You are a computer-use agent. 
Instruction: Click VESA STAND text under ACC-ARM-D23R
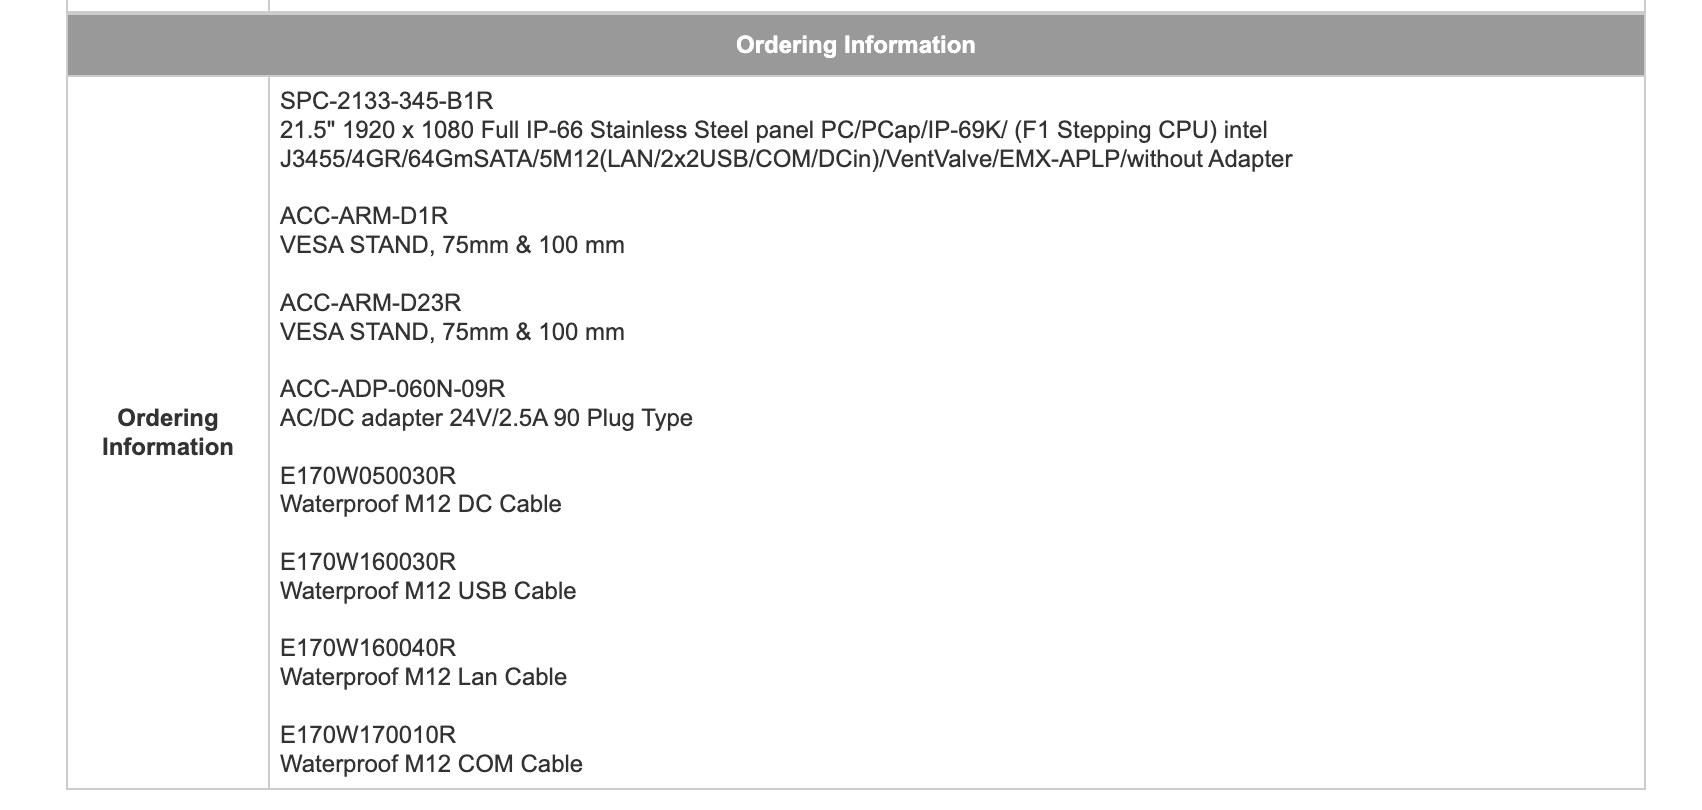pyautogui.click(x=452, y=332)
